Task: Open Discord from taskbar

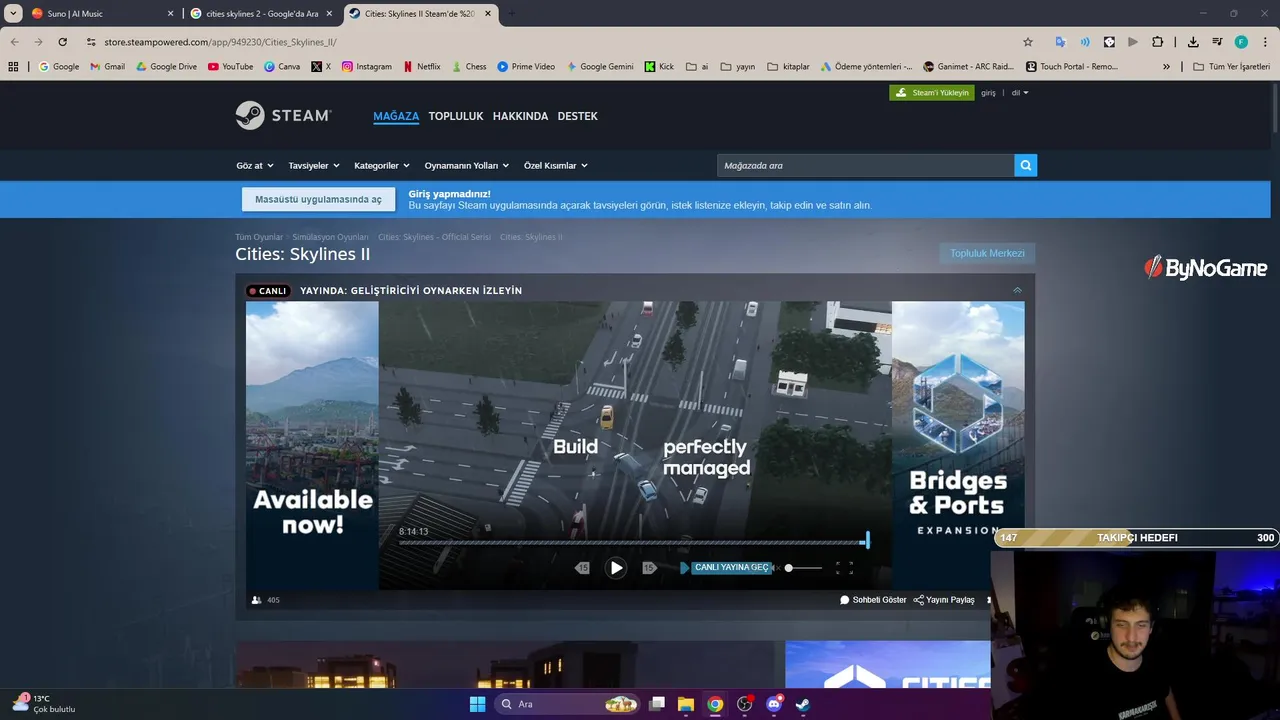Action: click(x=773, y=704)
